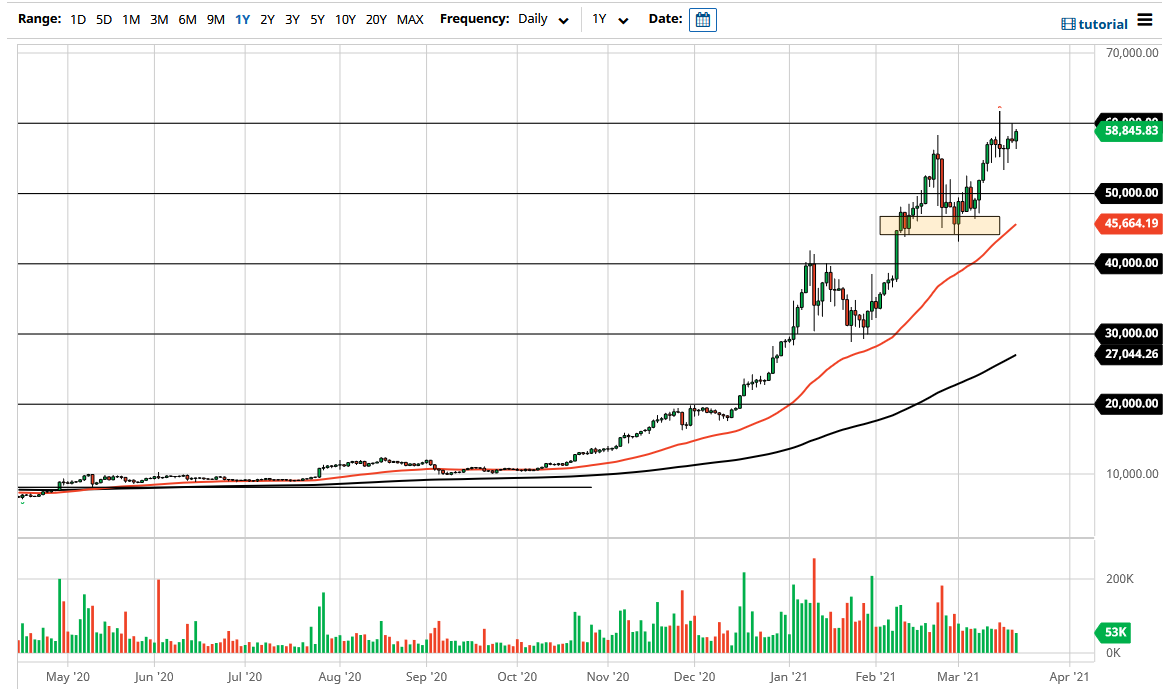The image size is (1166, 699).
Task: Click the highlighted consolidation box on chart
Action: click(938, 224)
